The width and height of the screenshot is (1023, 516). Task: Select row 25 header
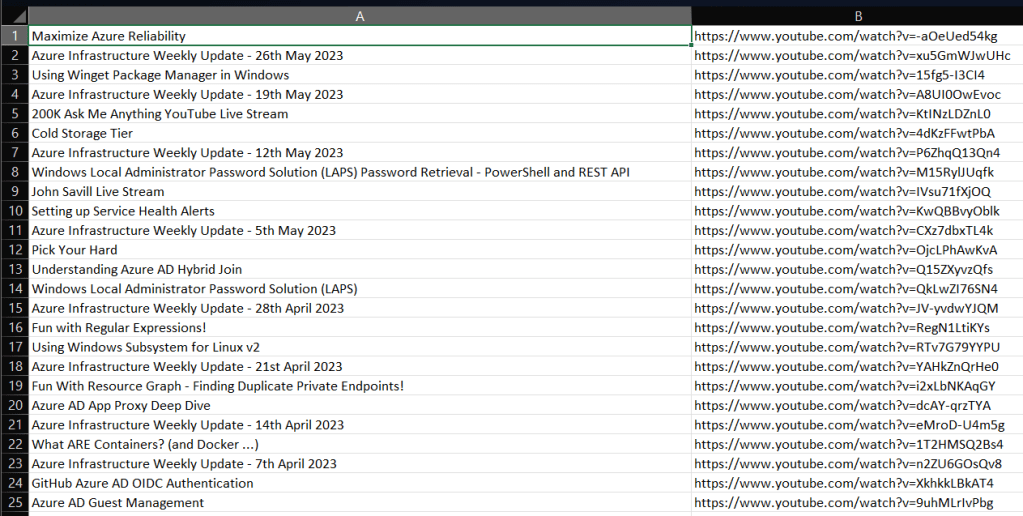[14, 502]
